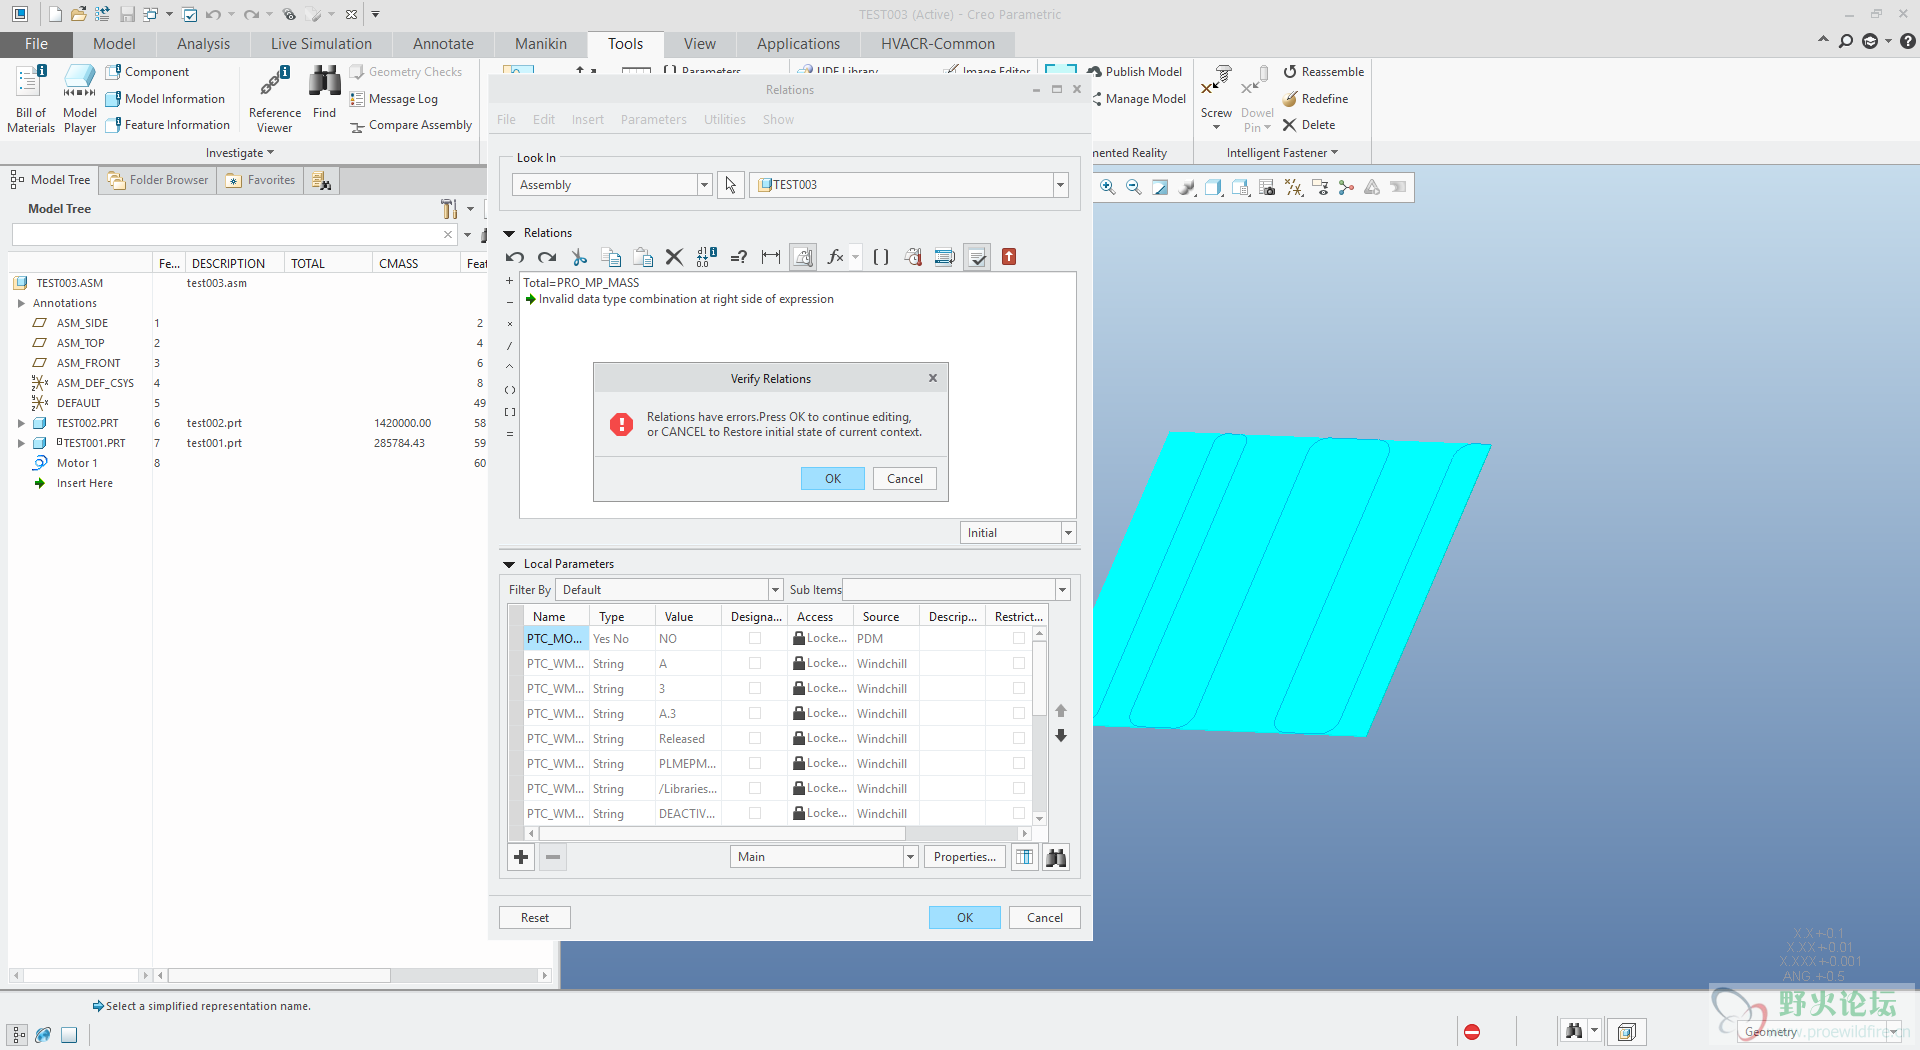The image size is (1920, 1050).
Task: Open Filter By Default dropdown
Action: coord(775,590)
